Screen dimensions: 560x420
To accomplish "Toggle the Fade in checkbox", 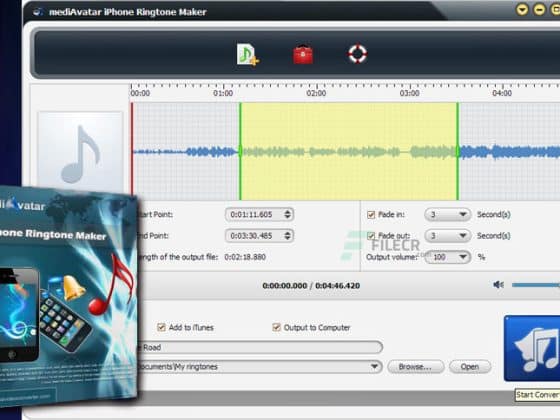I will pos(371,215).
